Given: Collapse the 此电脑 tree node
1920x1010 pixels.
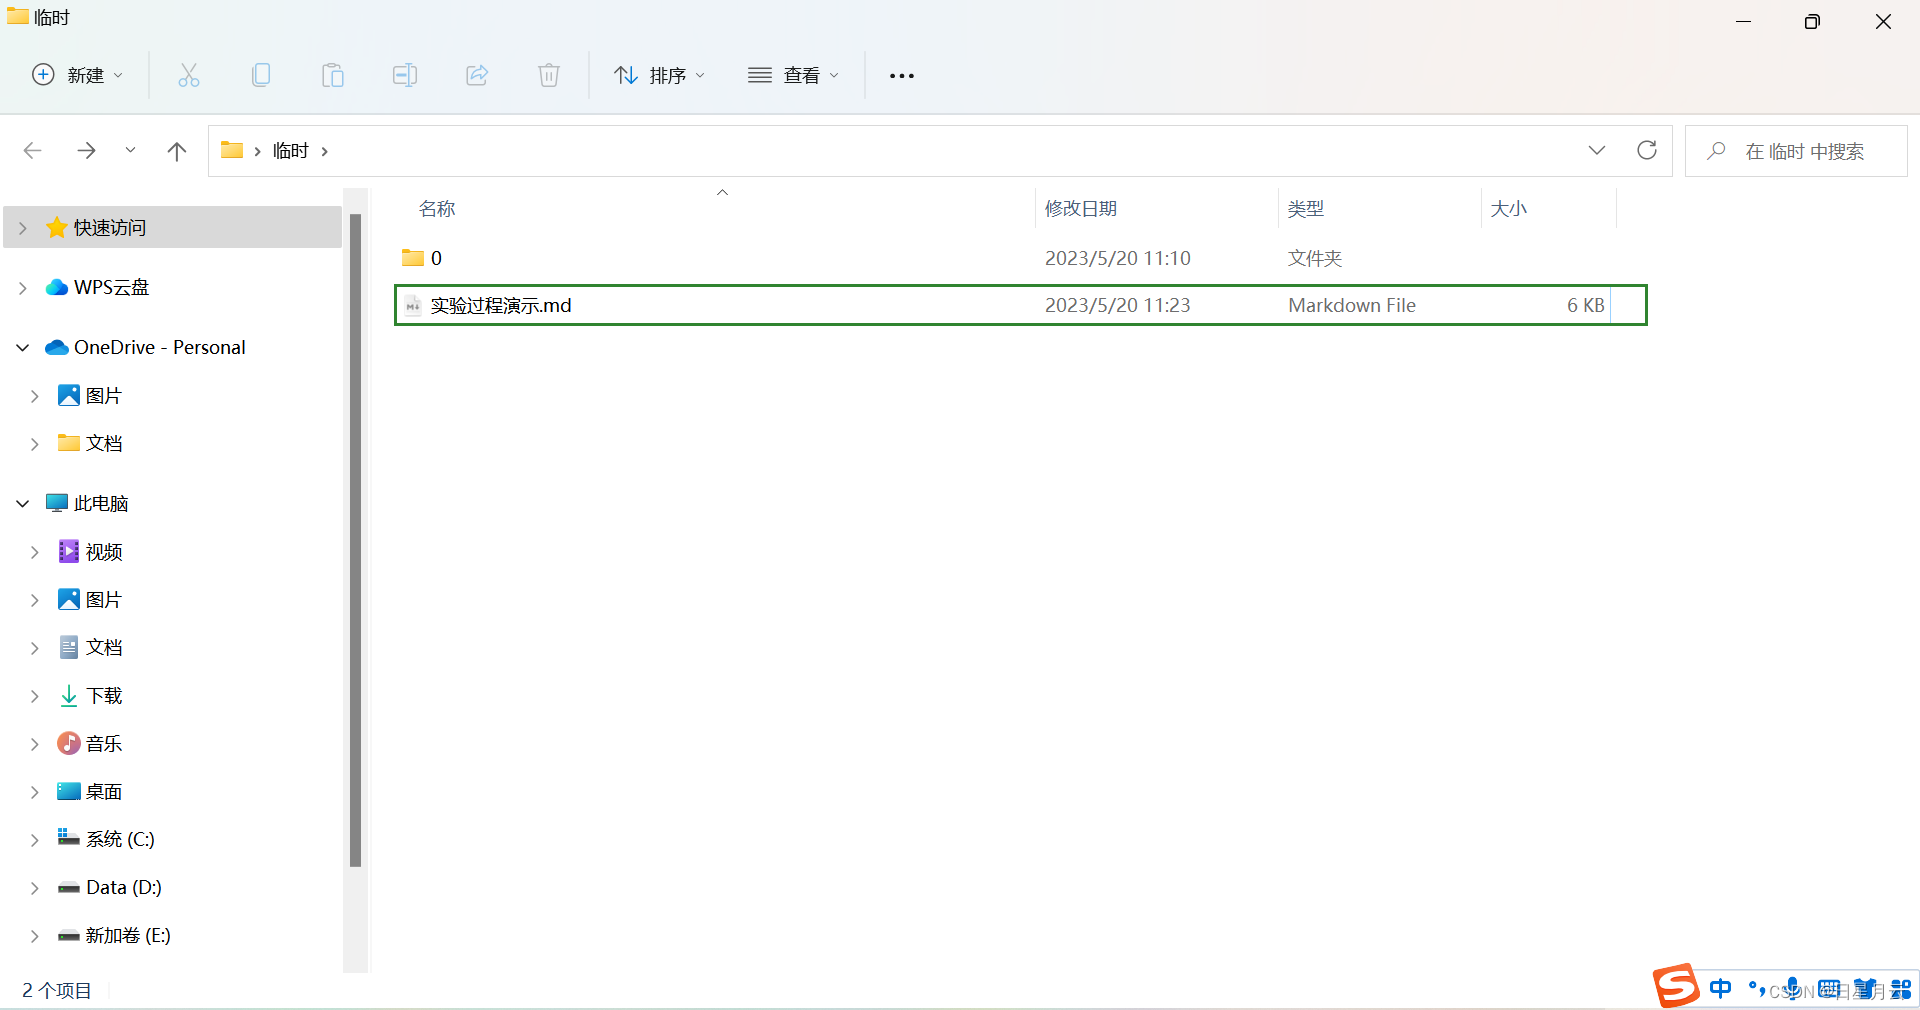Looking at the screenshot, I should tap(23, 504).
